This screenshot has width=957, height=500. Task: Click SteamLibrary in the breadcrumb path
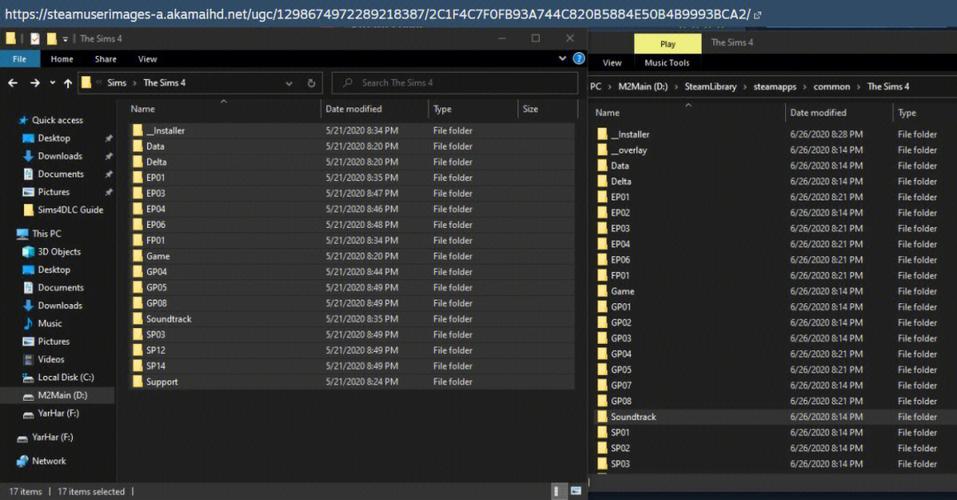pyautogui.click(x=710, y=87)
